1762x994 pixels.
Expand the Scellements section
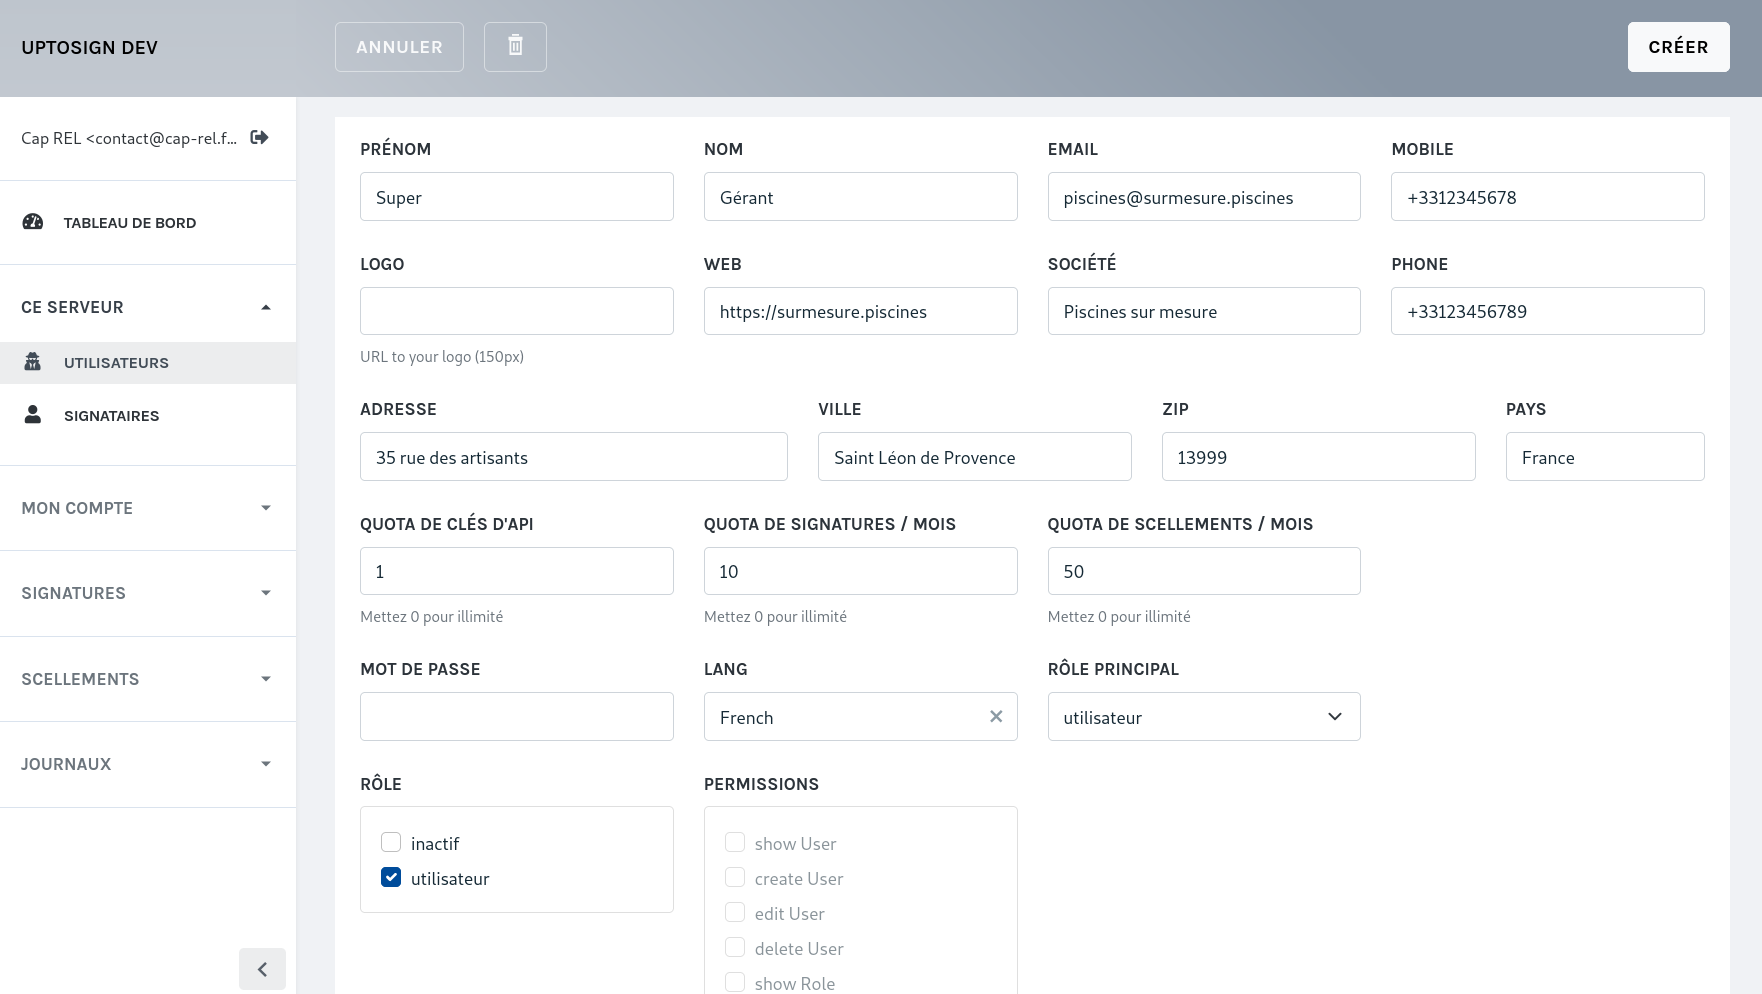point(148,679)
